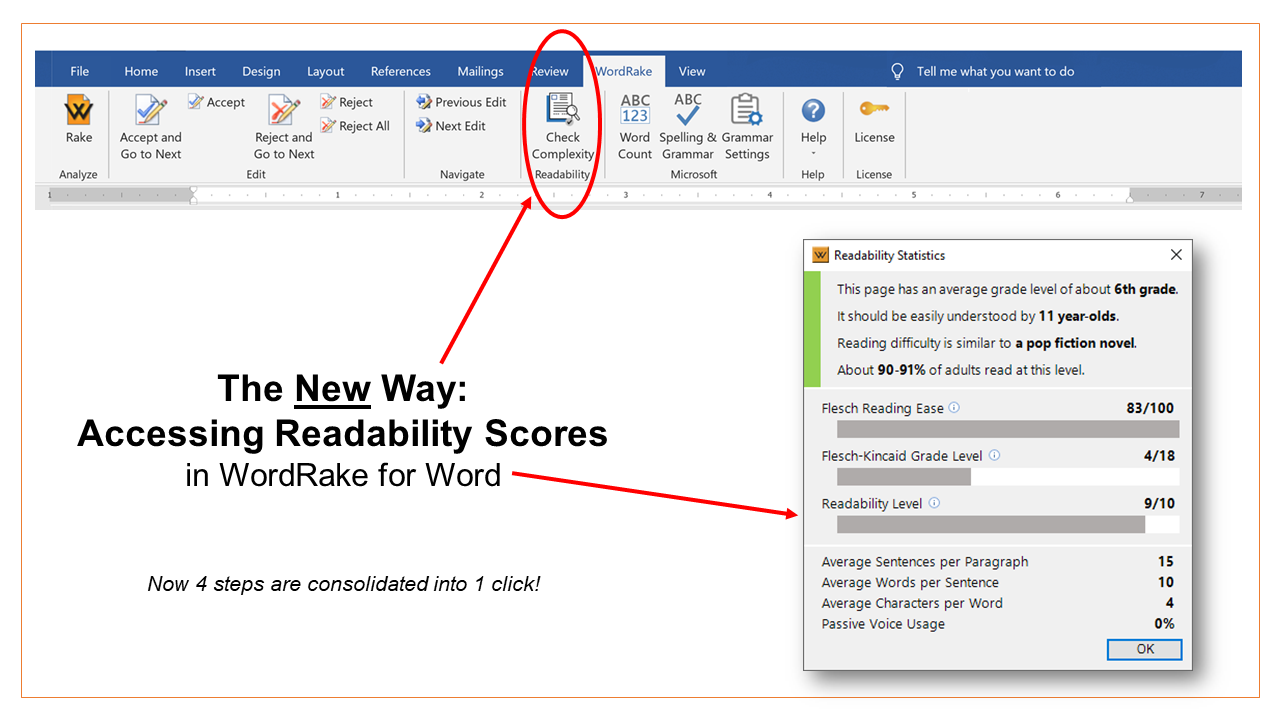Viewport: 1280px width, 720px height.
Task: Open the Design tab
Action: point(261,71)
